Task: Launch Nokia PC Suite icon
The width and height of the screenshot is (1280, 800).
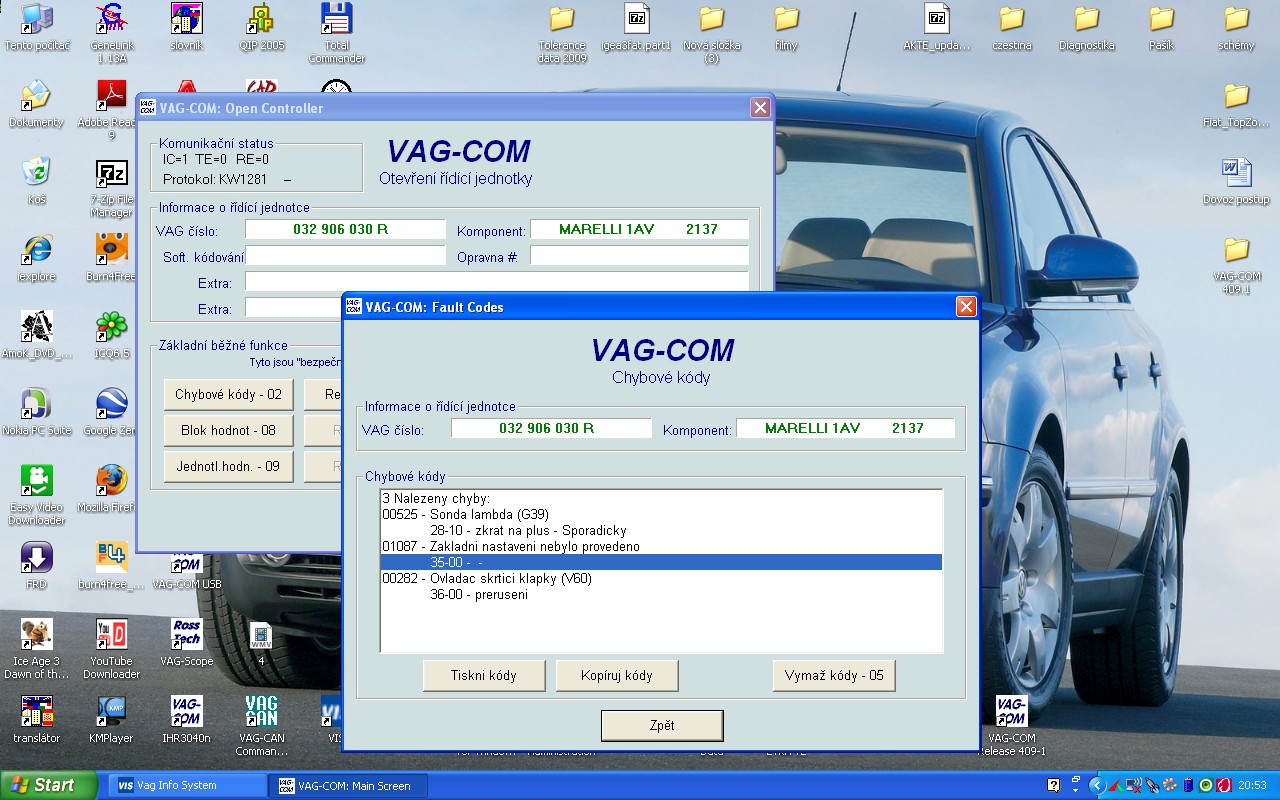Action: coord(36,411)
